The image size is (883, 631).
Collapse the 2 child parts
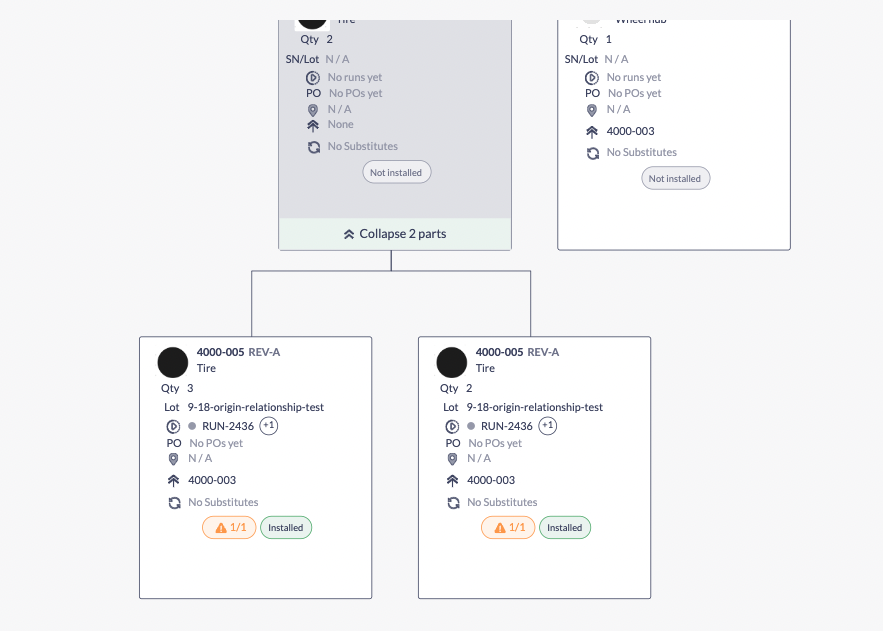(x=395, y=234)
